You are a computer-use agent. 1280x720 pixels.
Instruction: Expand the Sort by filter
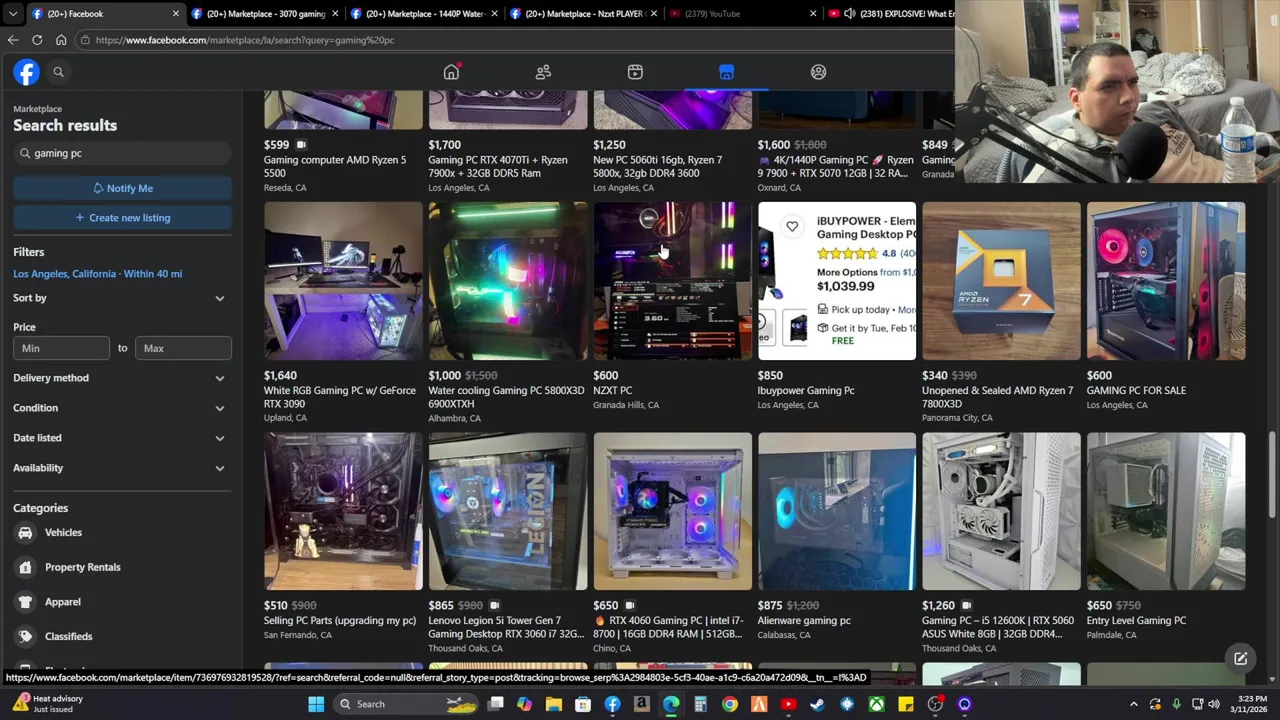pyautogui.click(x=122, y=298)
